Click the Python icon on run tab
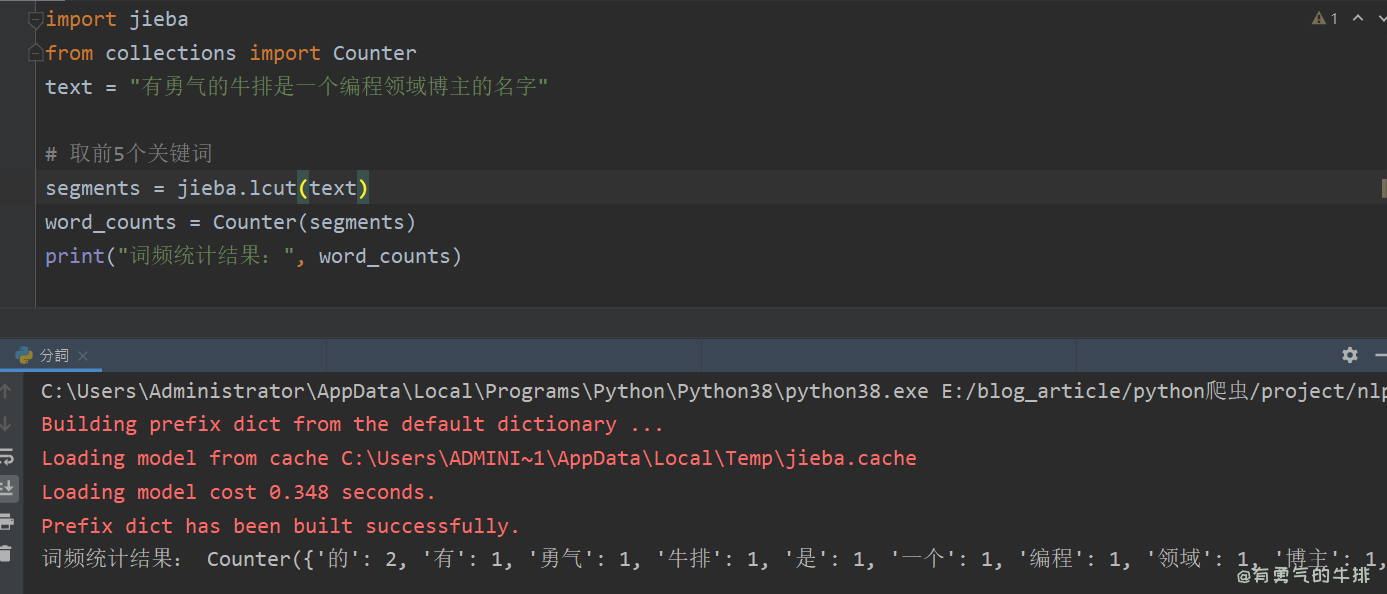The image size is (1387, 594). pos(23,355)
